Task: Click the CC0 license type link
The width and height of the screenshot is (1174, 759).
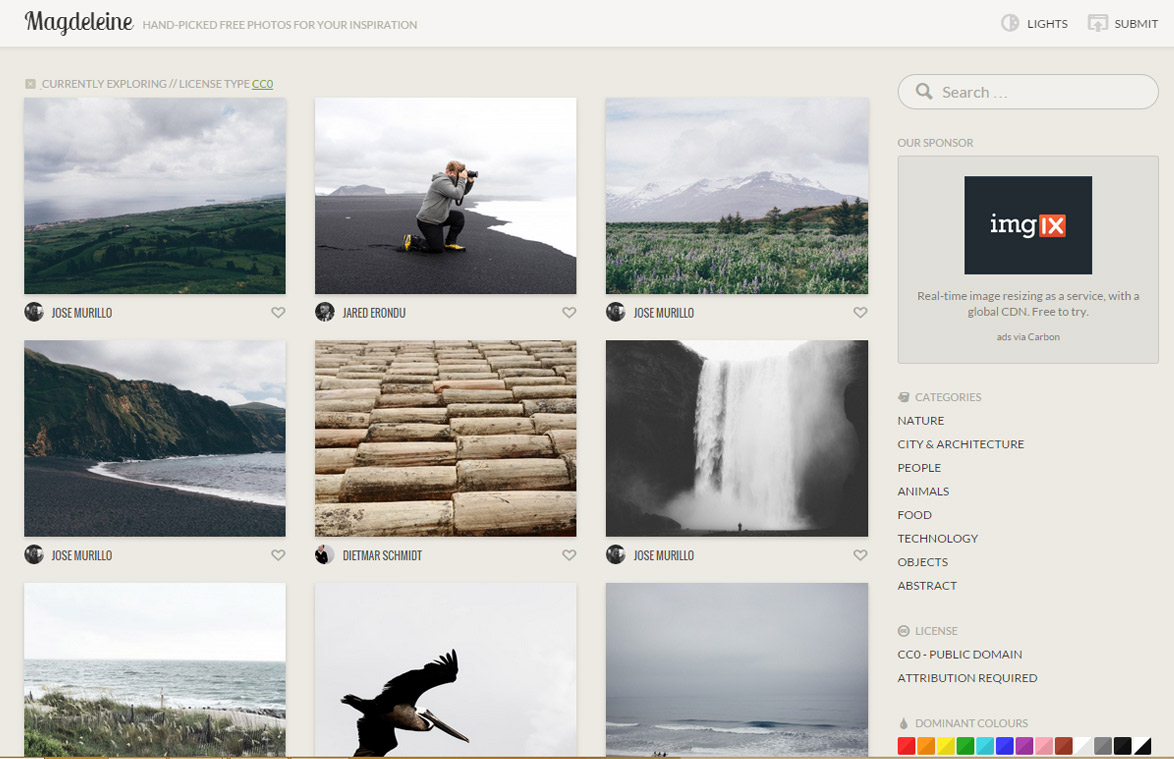Action: pyautogui.click(x=262, y=84)
